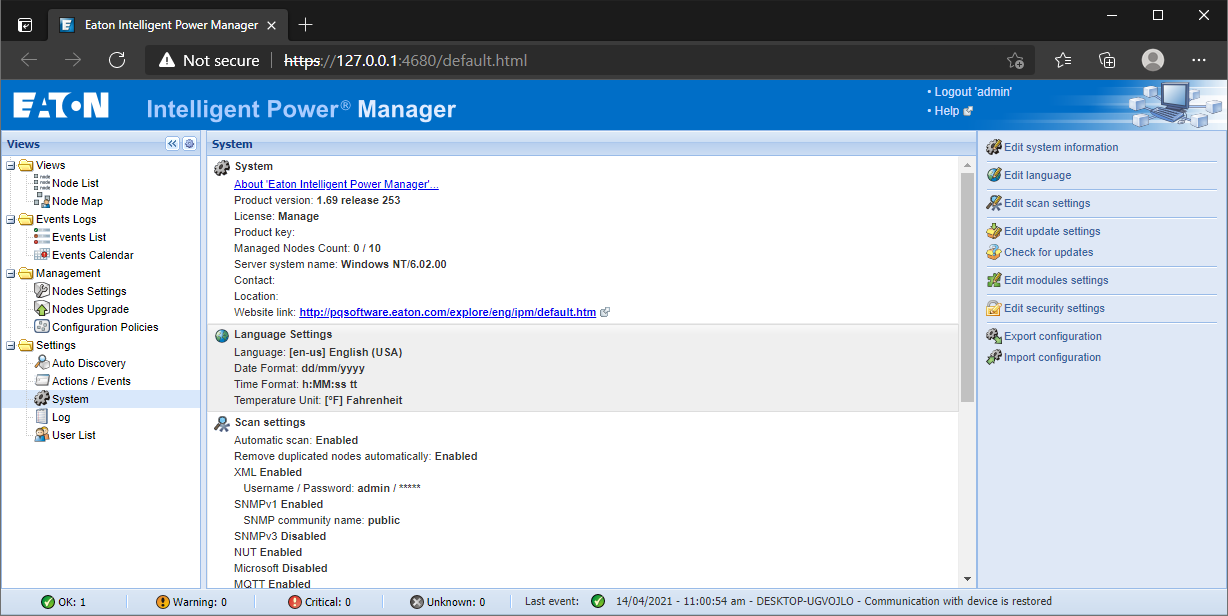Click the Actions / Events icon
The image size is (1228, 616).
42,381
